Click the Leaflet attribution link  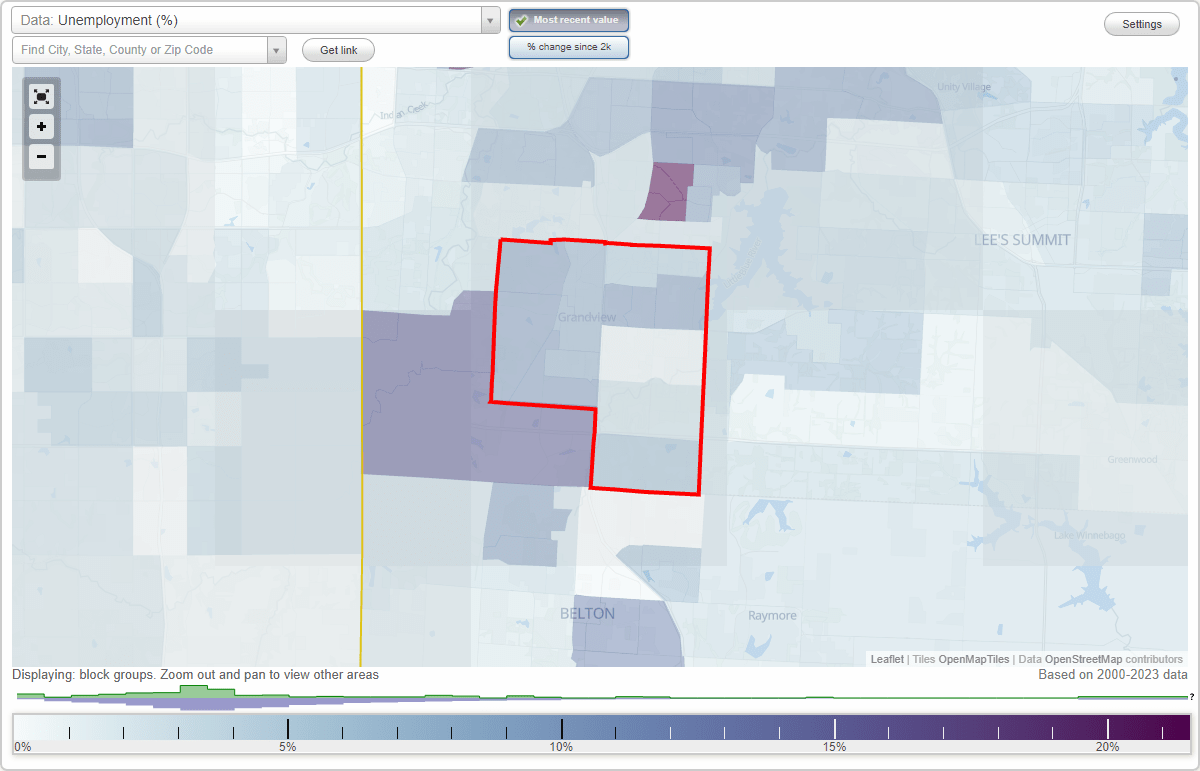coord(886,659)
